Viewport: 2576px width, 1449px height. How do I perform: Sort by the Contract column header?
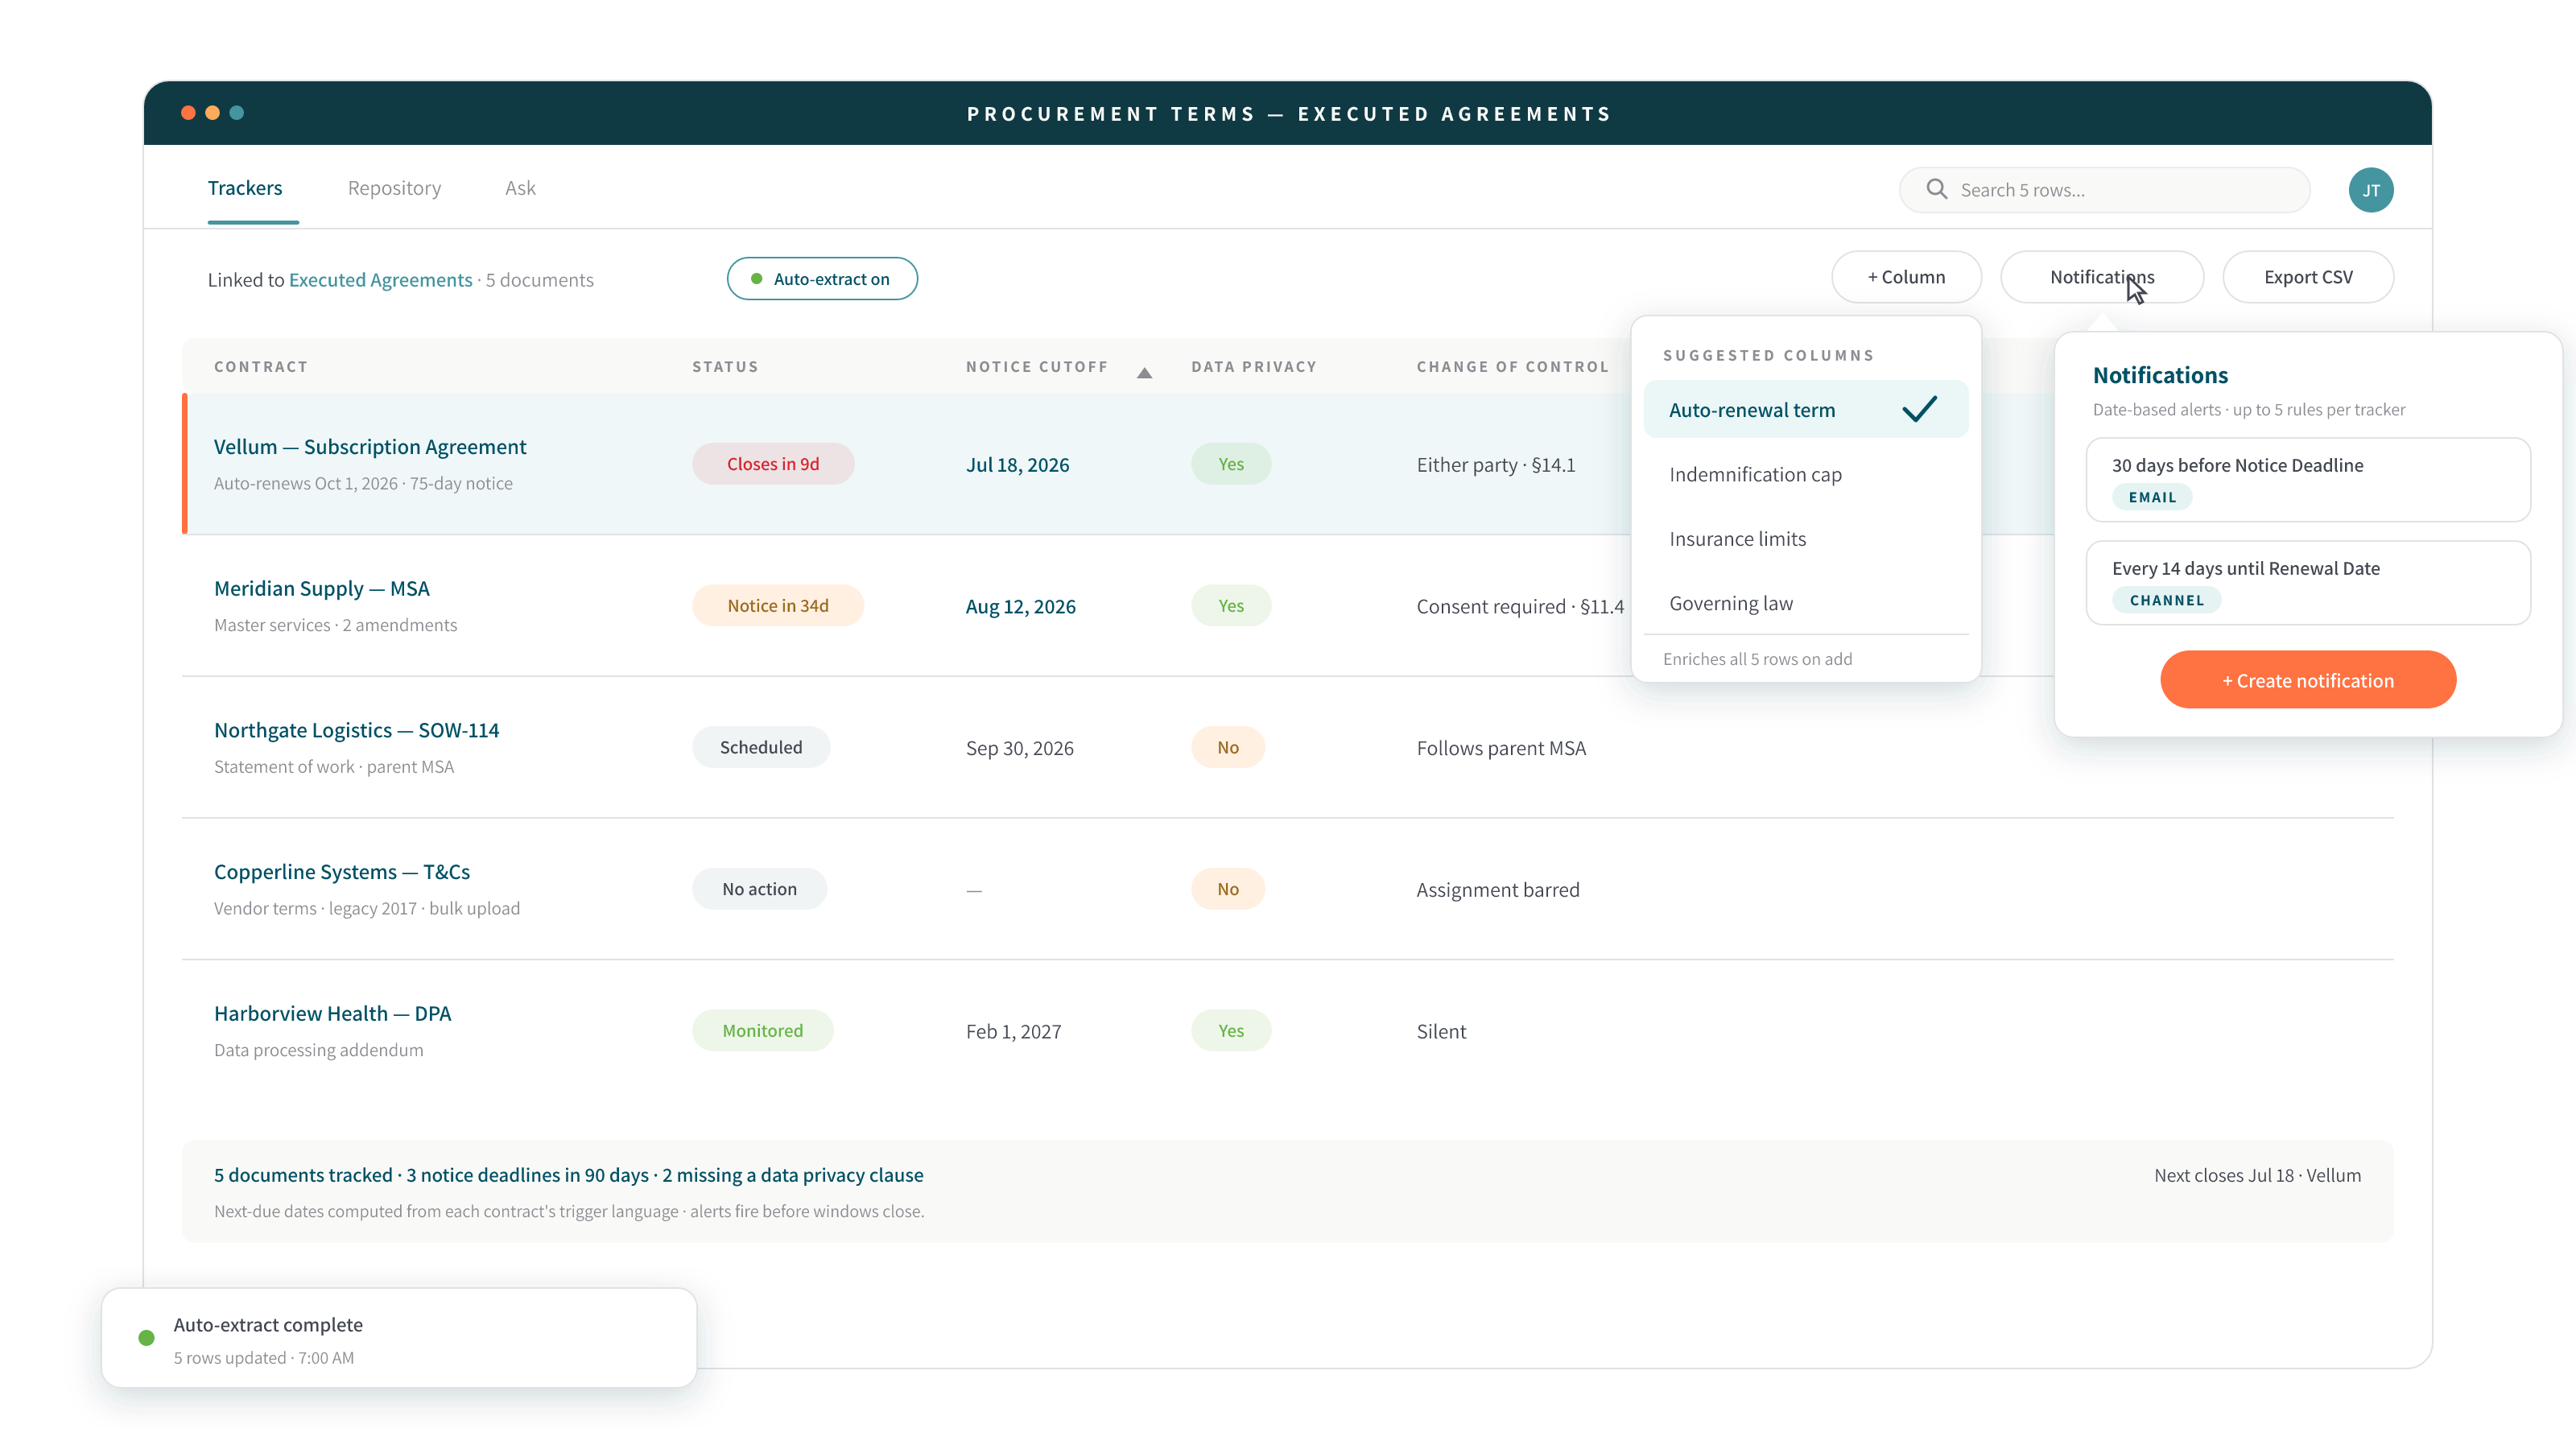click(x=261, y=367)
